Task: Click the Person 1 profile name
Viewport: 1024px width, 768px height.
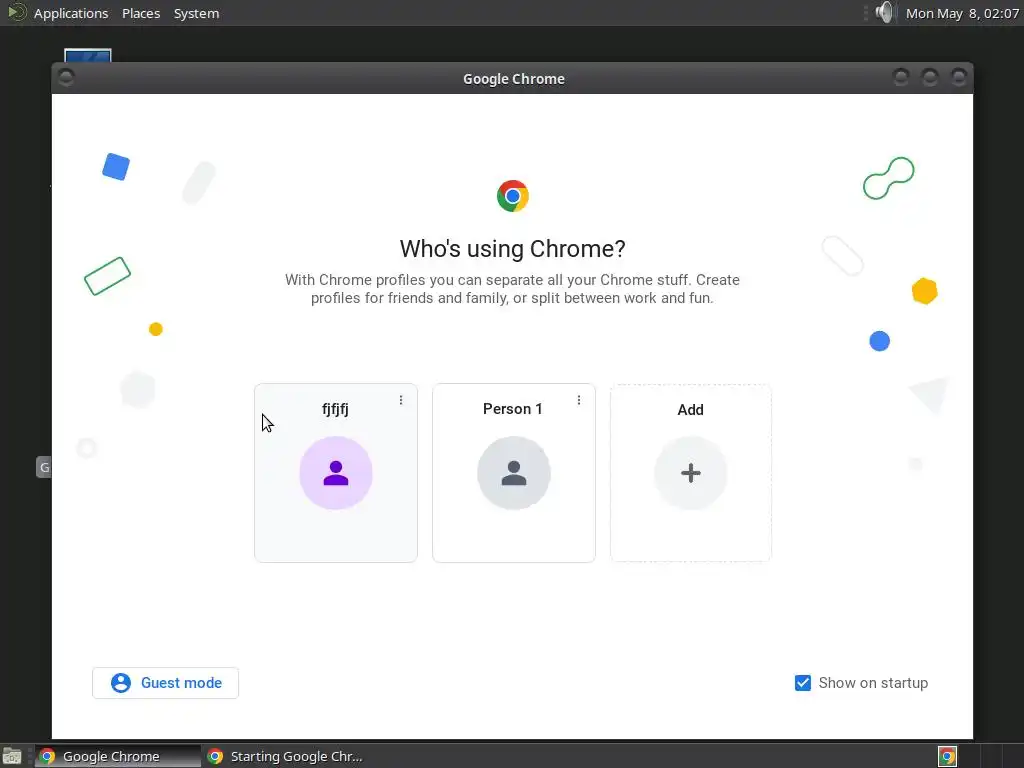Action: pyautogui.click(x=513, y=409)
